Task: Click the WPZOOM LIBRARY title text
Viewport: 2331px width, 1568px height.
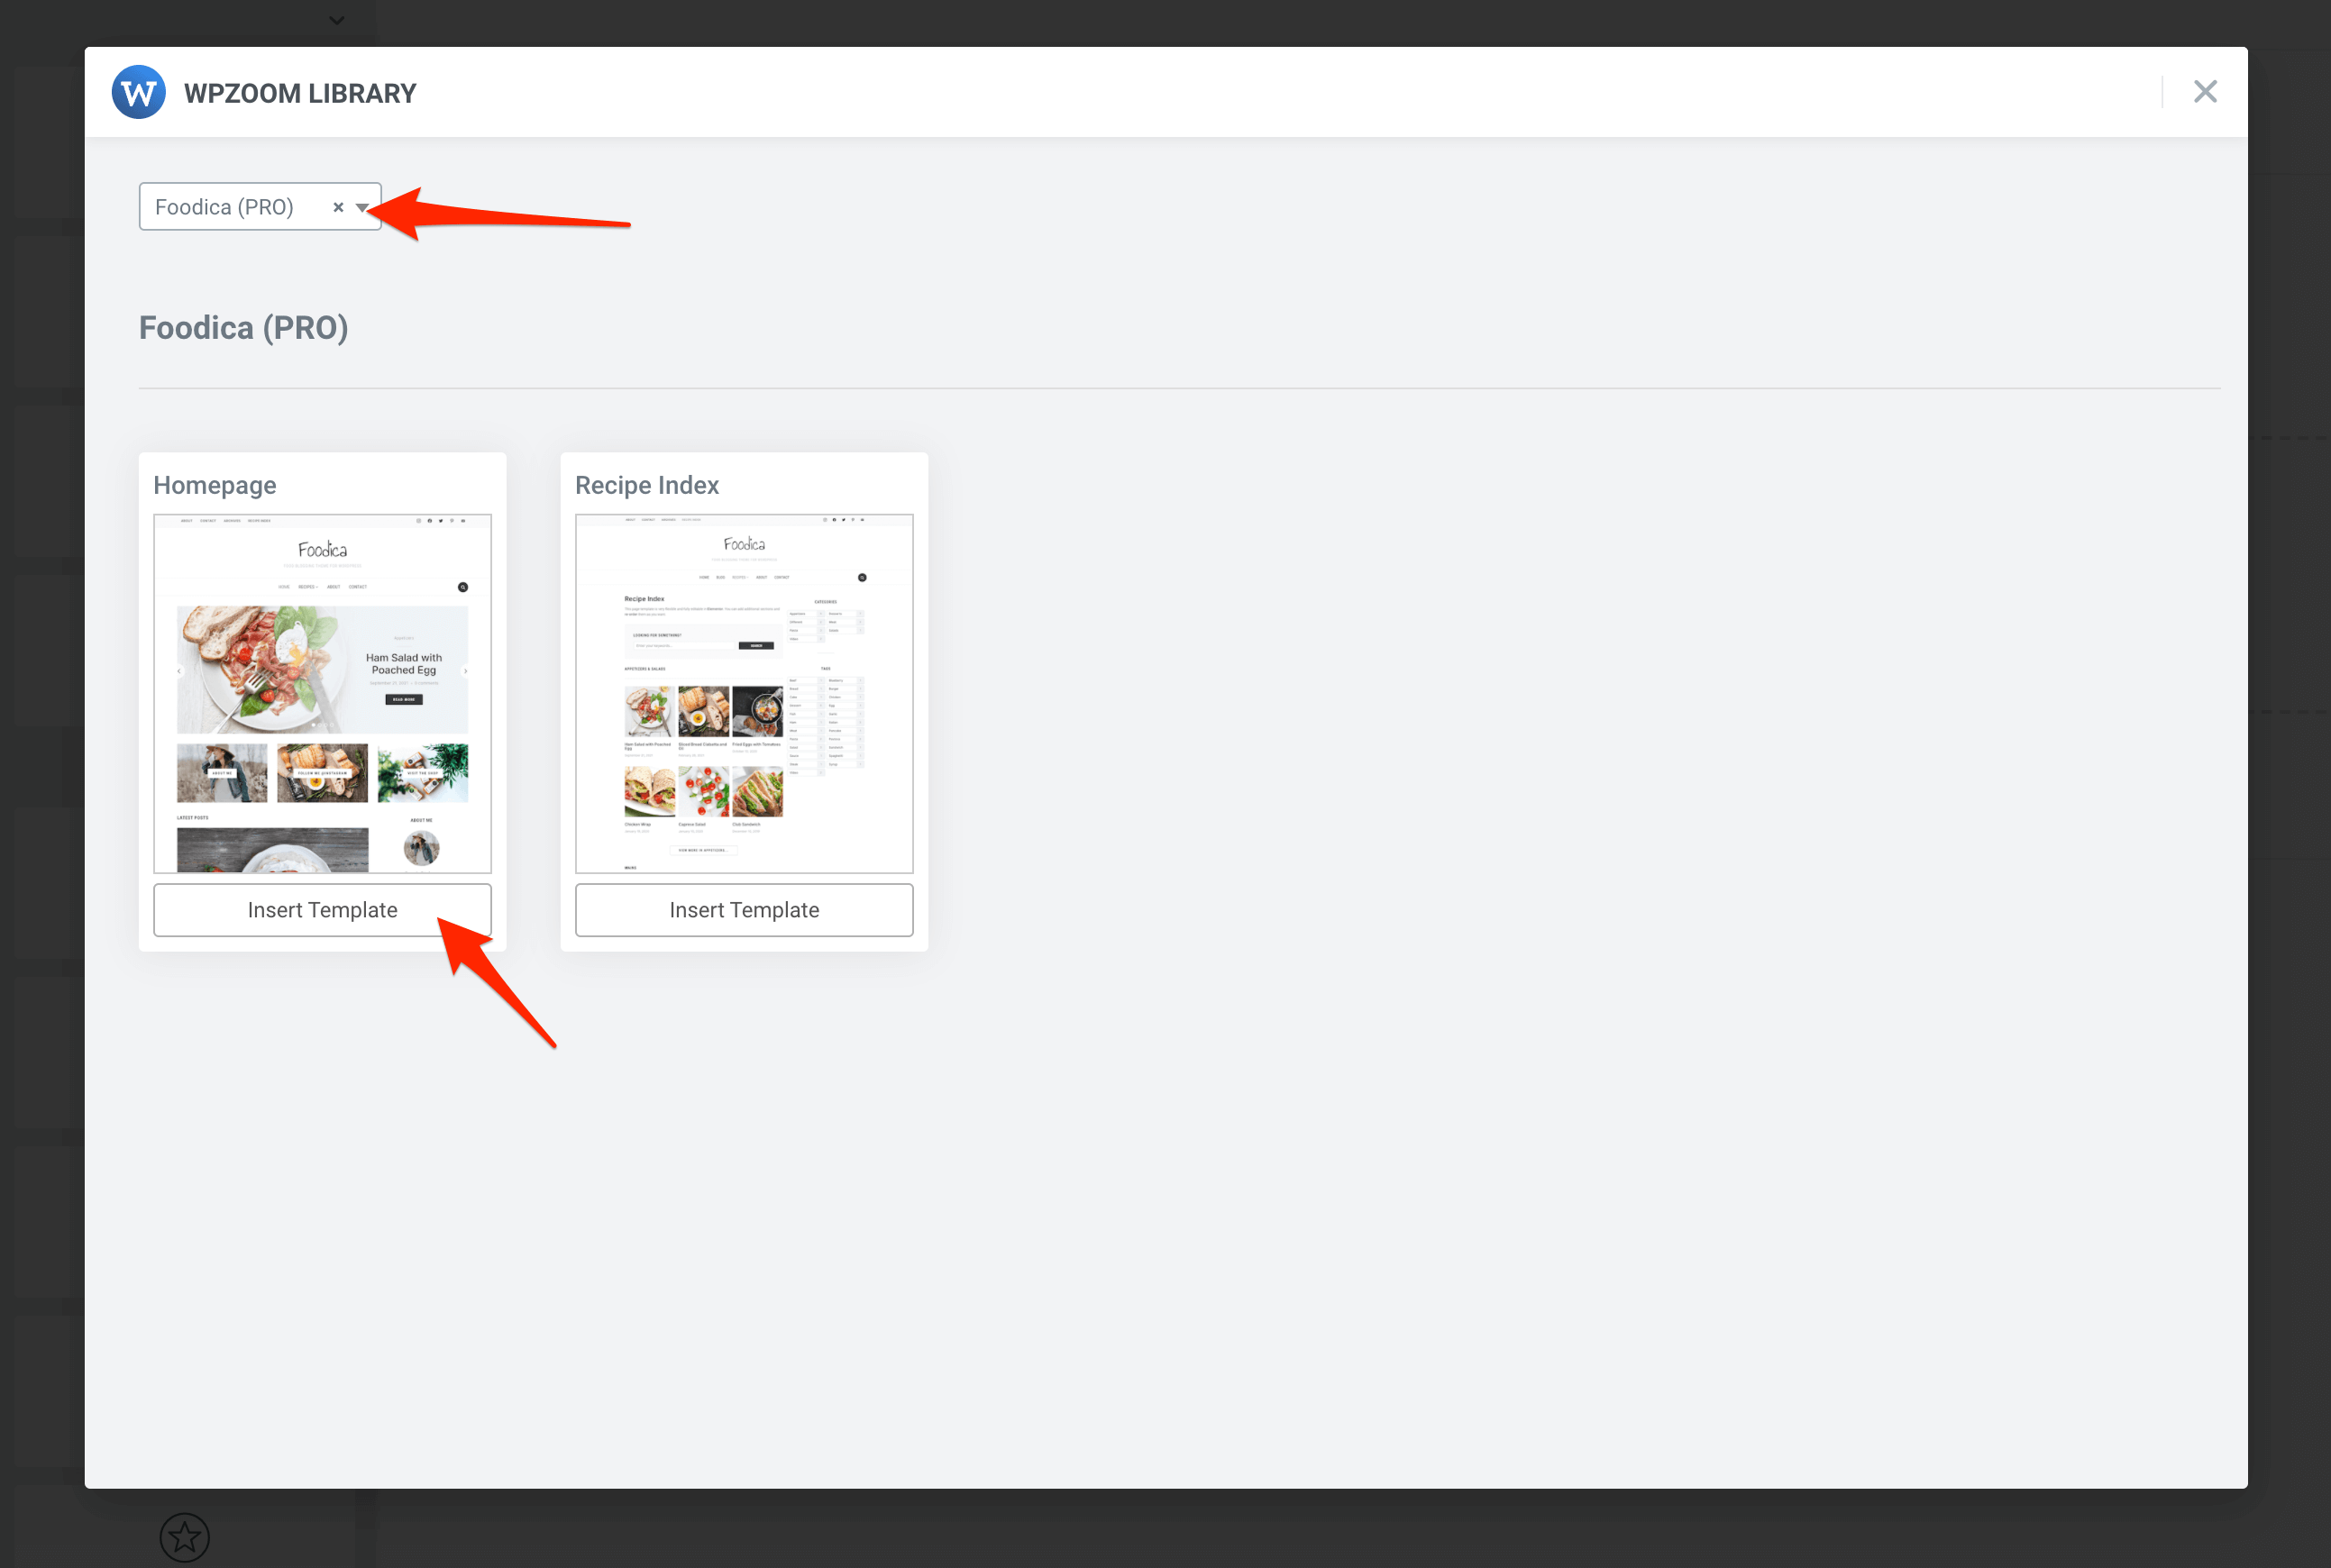Action: coord(300,93)
